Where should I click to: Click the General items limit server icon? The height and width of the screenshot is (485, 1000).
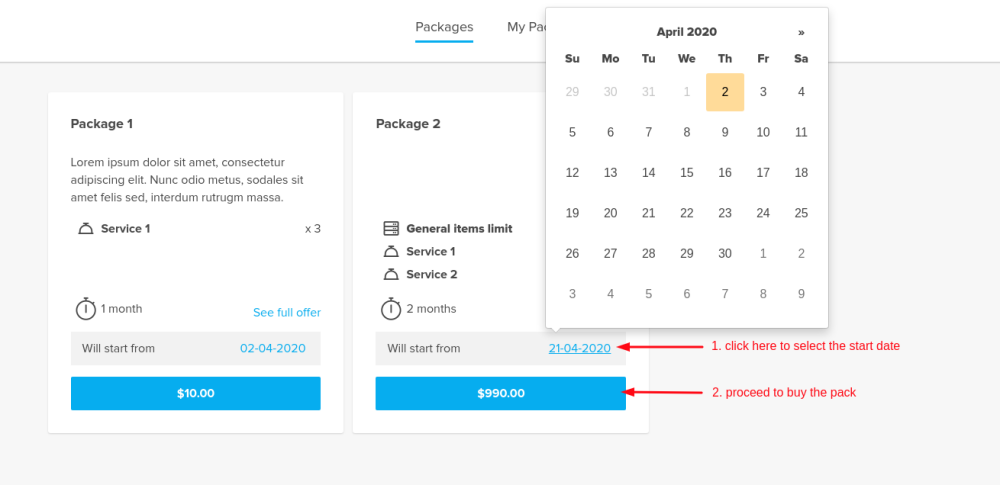pyautogui.click(x=391, y=229)
